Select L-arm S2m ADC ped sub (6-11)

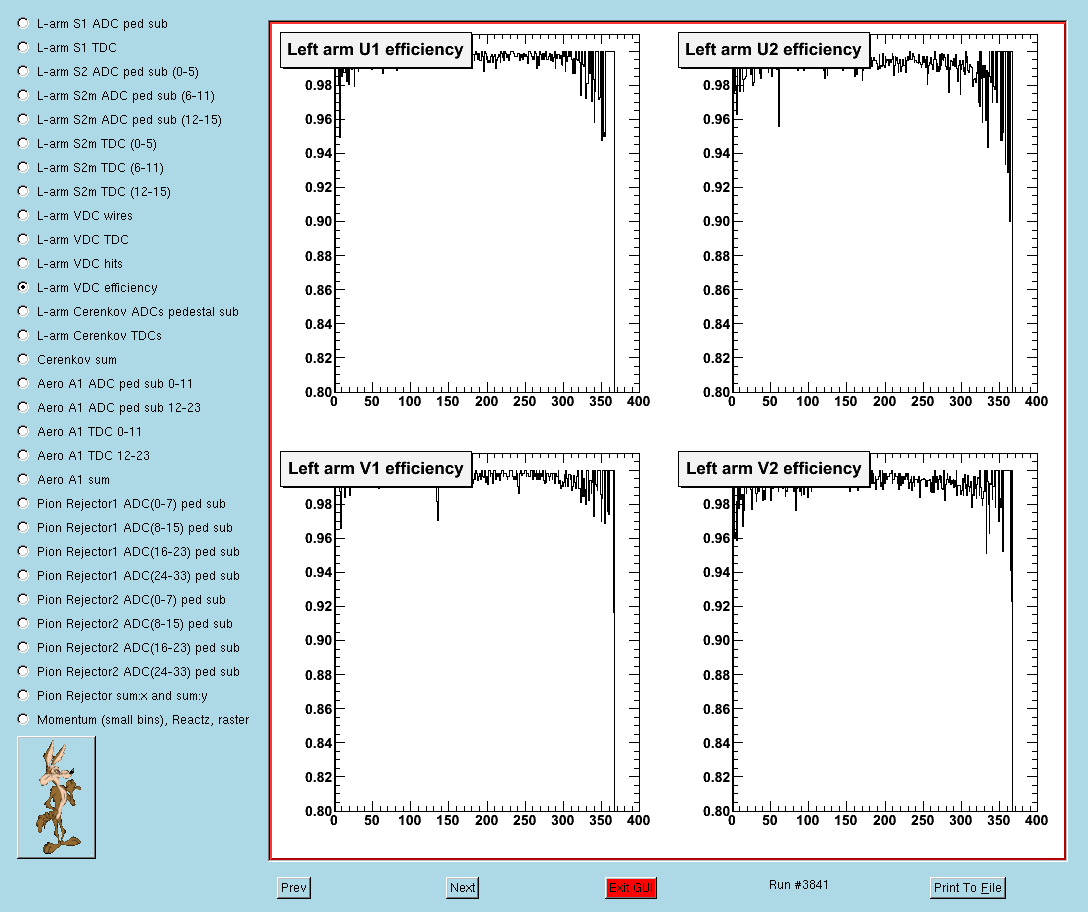[23, 95]
